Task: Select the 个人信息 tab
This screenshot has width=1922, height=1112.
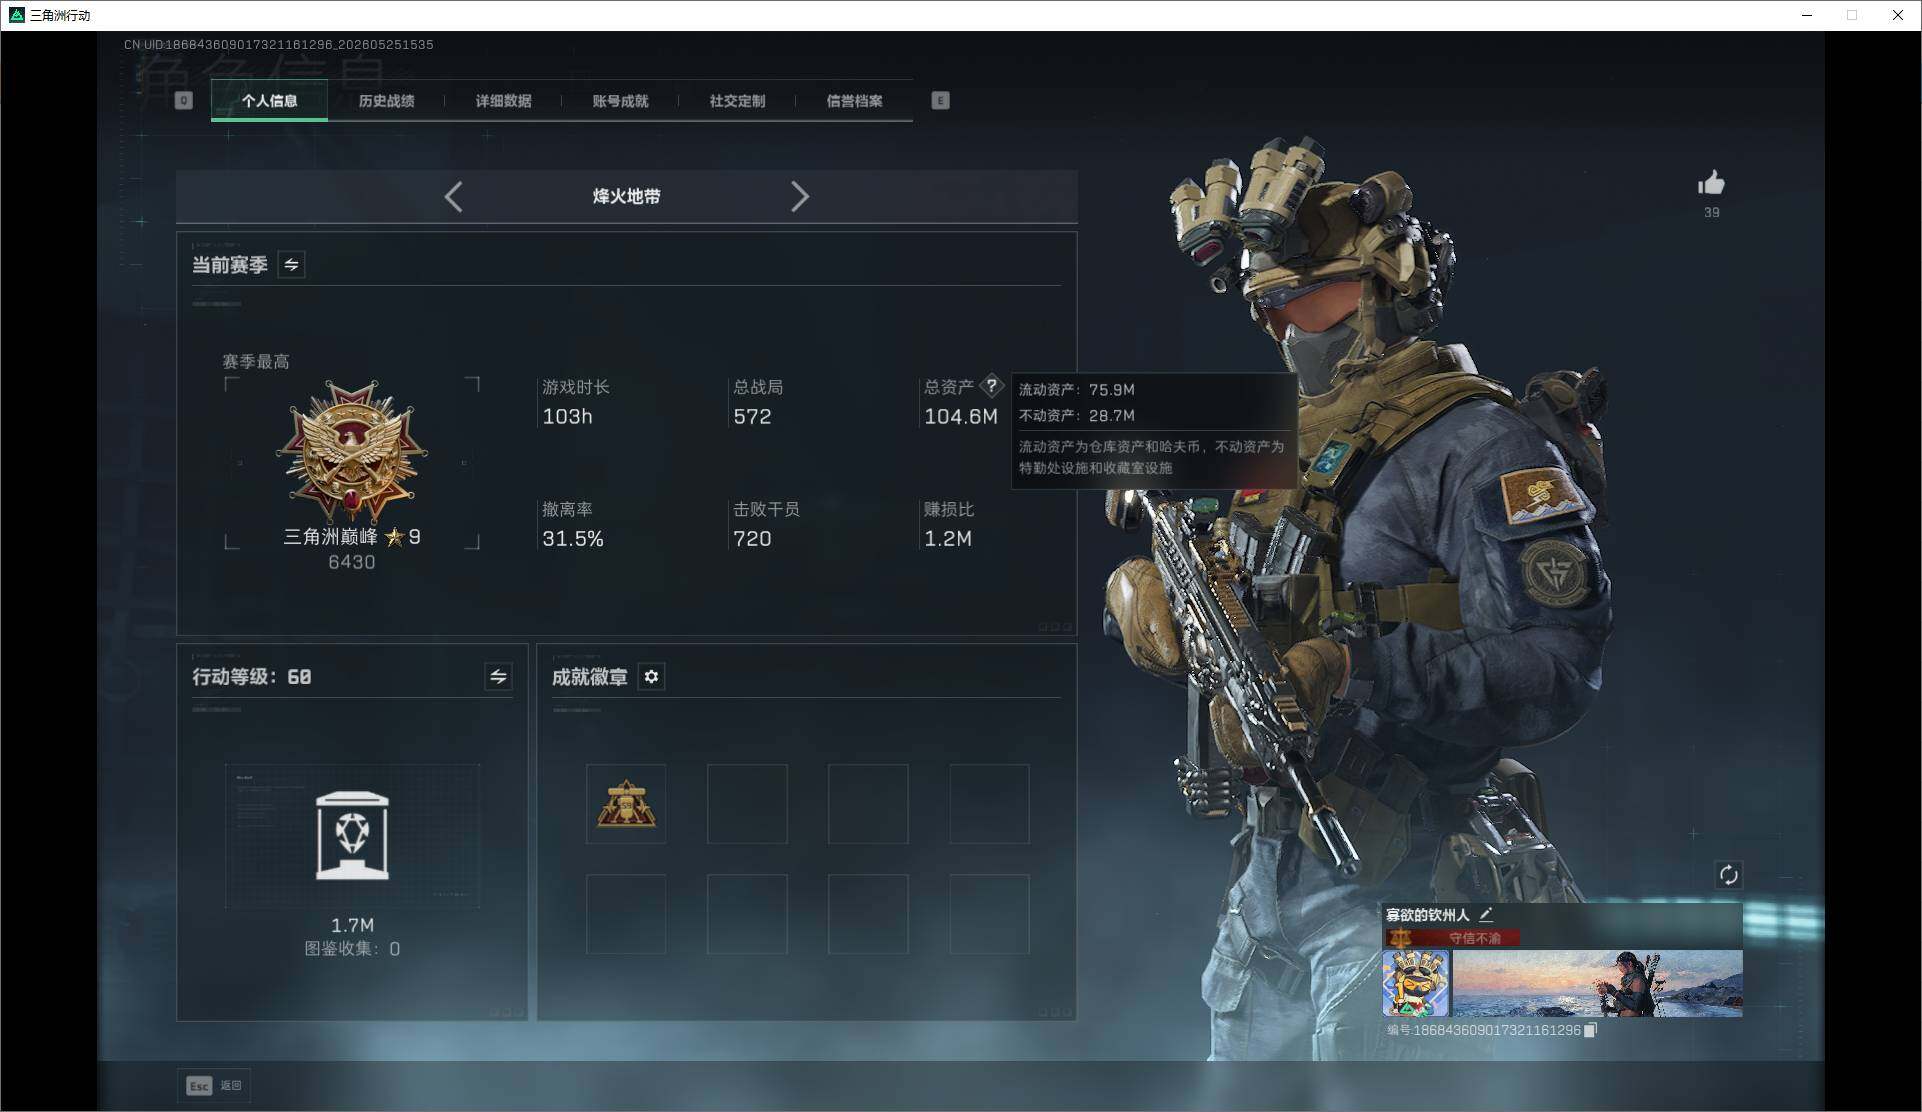Action: 269,101
